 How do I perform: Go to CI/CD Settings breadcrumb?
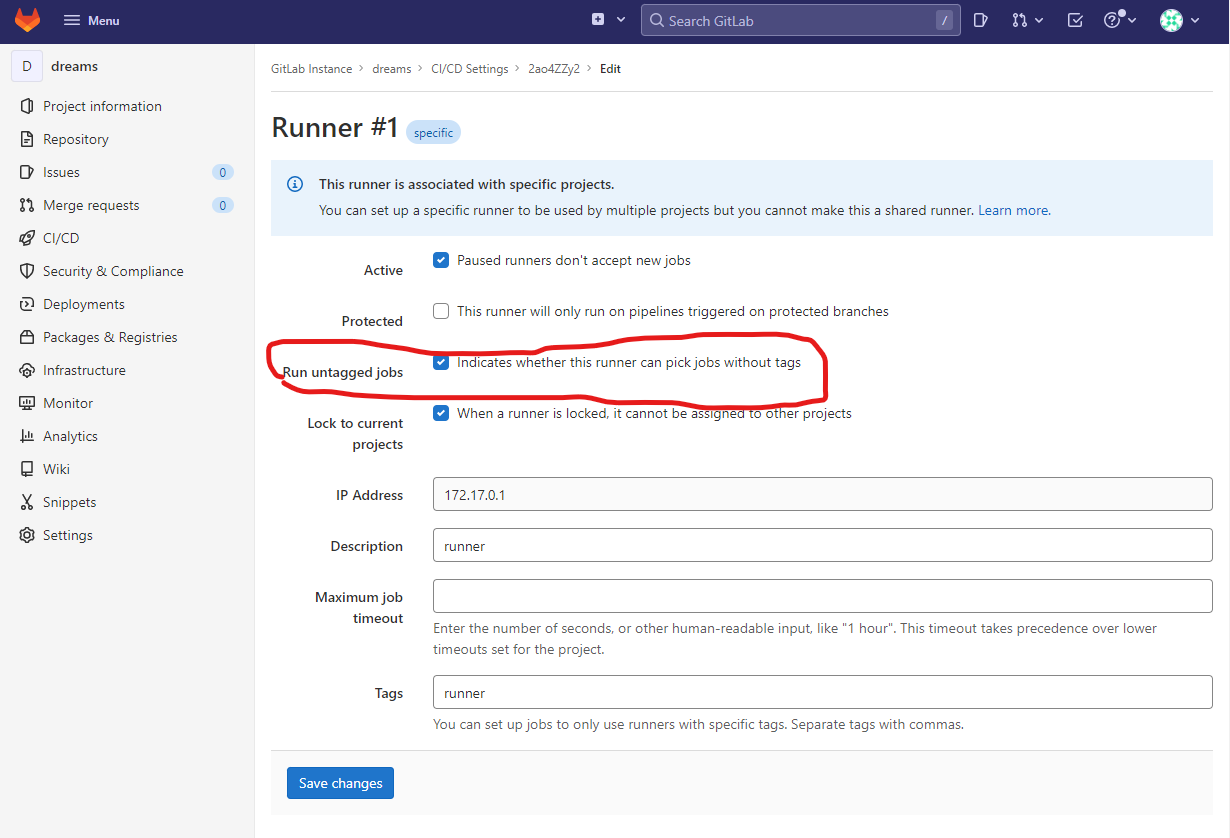click(x=470, y=69)
